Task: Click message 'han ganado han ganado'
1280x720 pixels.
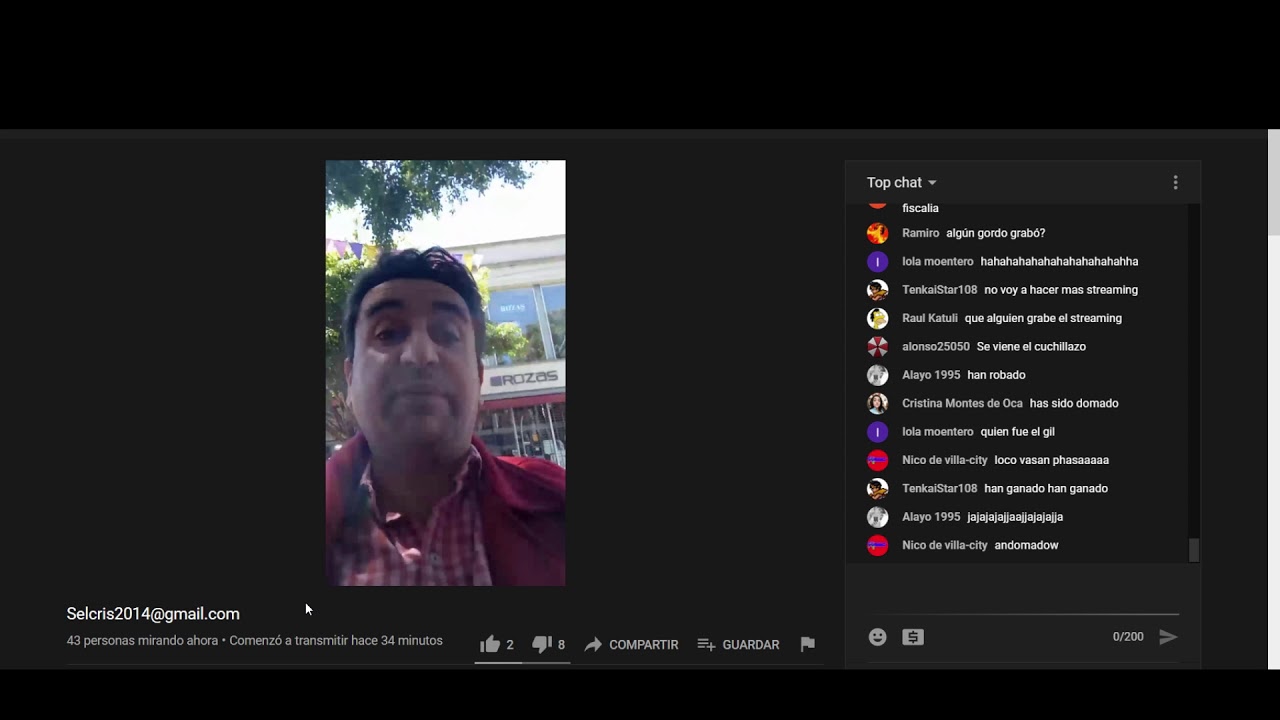Action: pos(1046,488)
